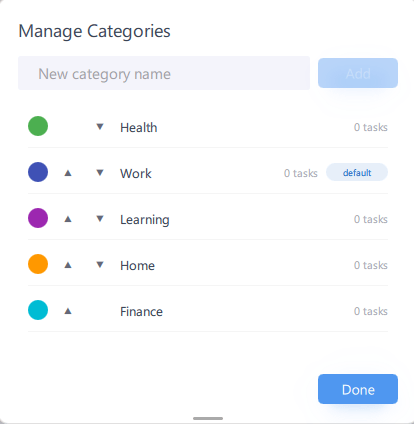Screen dimensions: 414x424
Task: Focus the New category name field
Action: point(164,73)
